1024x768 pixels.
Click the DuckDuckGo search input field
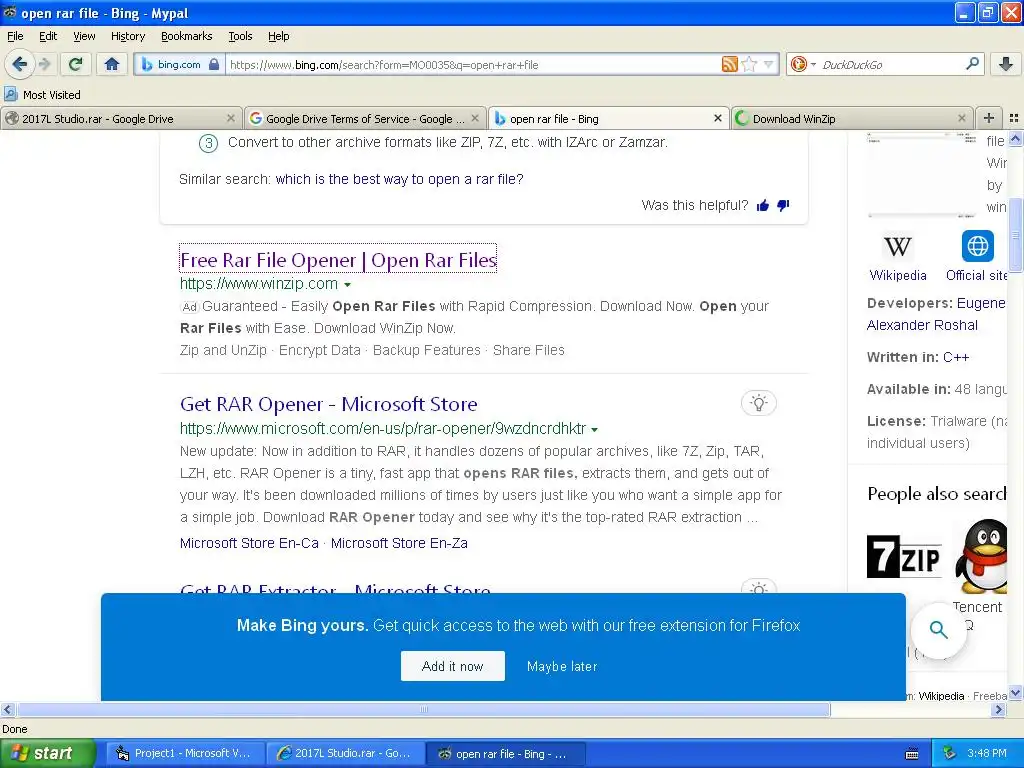click(890, 64)
